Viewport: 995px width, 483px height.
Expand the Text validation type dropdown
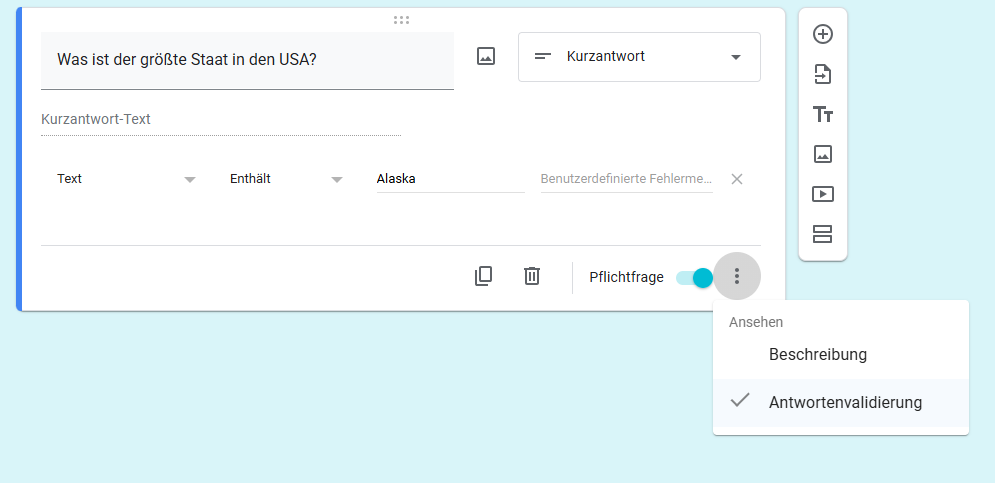click(x=126, y=179)
